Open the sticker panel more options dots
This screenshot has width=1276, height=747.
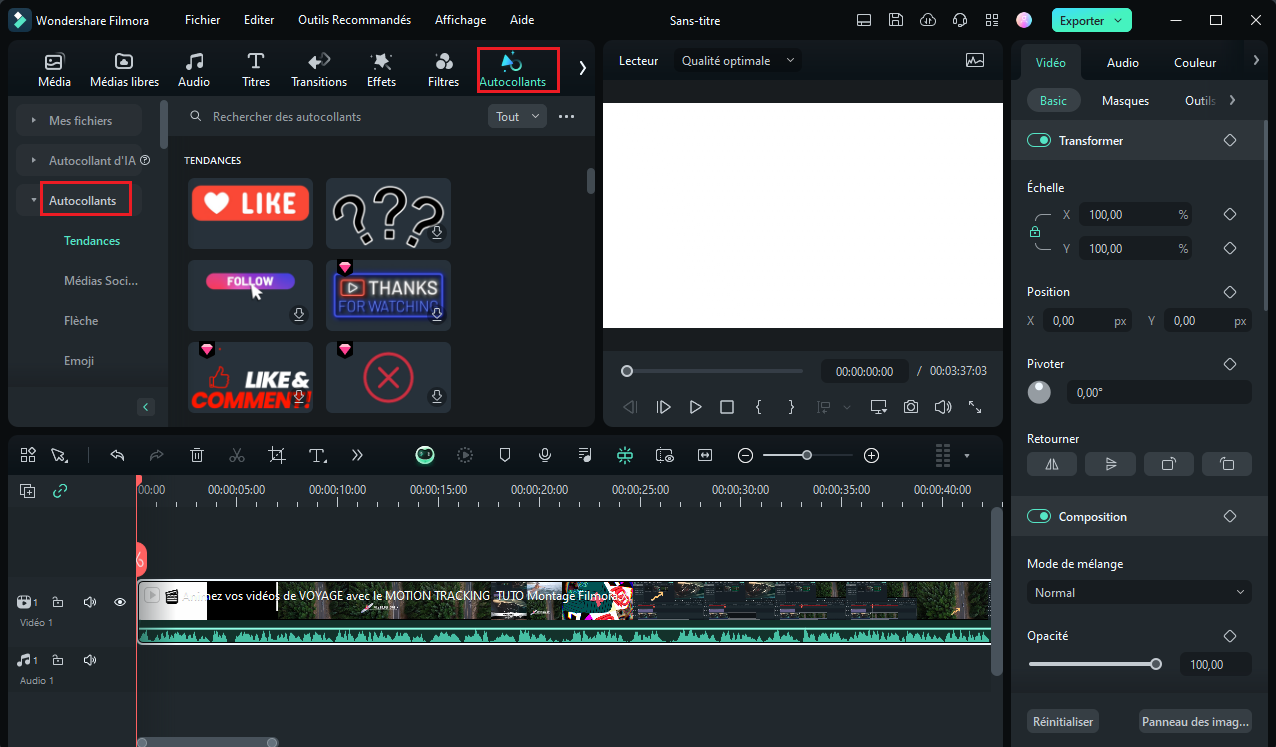(x=566, y=117)
